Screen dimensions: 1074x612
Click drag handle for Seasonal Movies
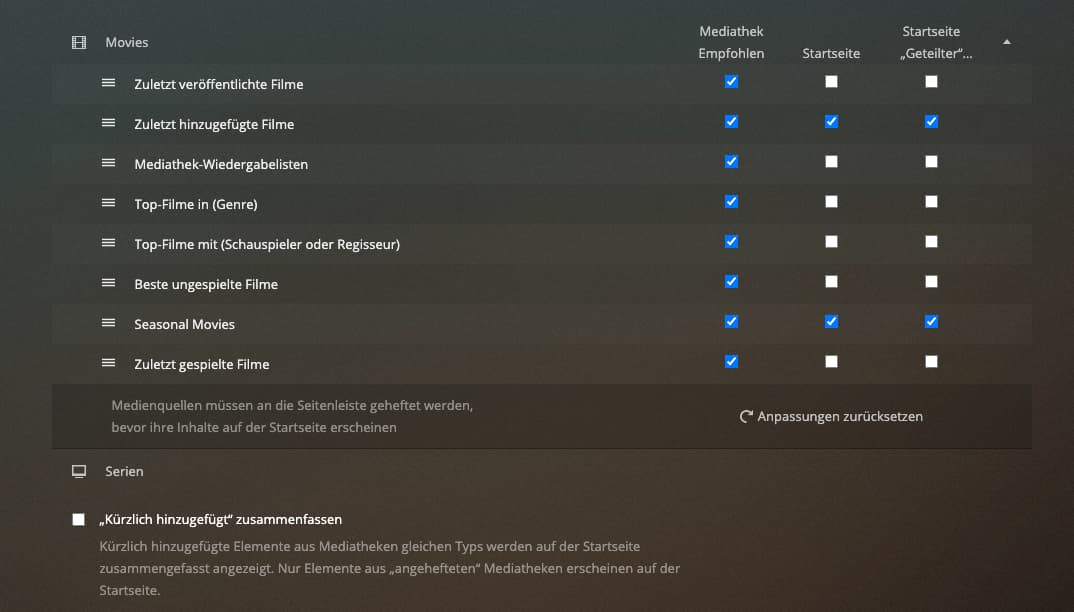109,323
